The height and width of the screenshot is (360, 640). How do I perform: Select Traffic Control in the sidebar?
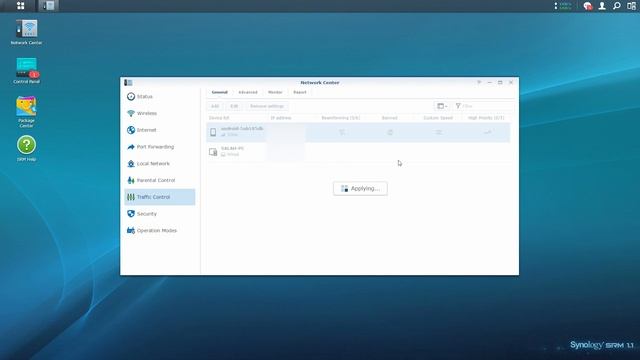pos(160,197)
